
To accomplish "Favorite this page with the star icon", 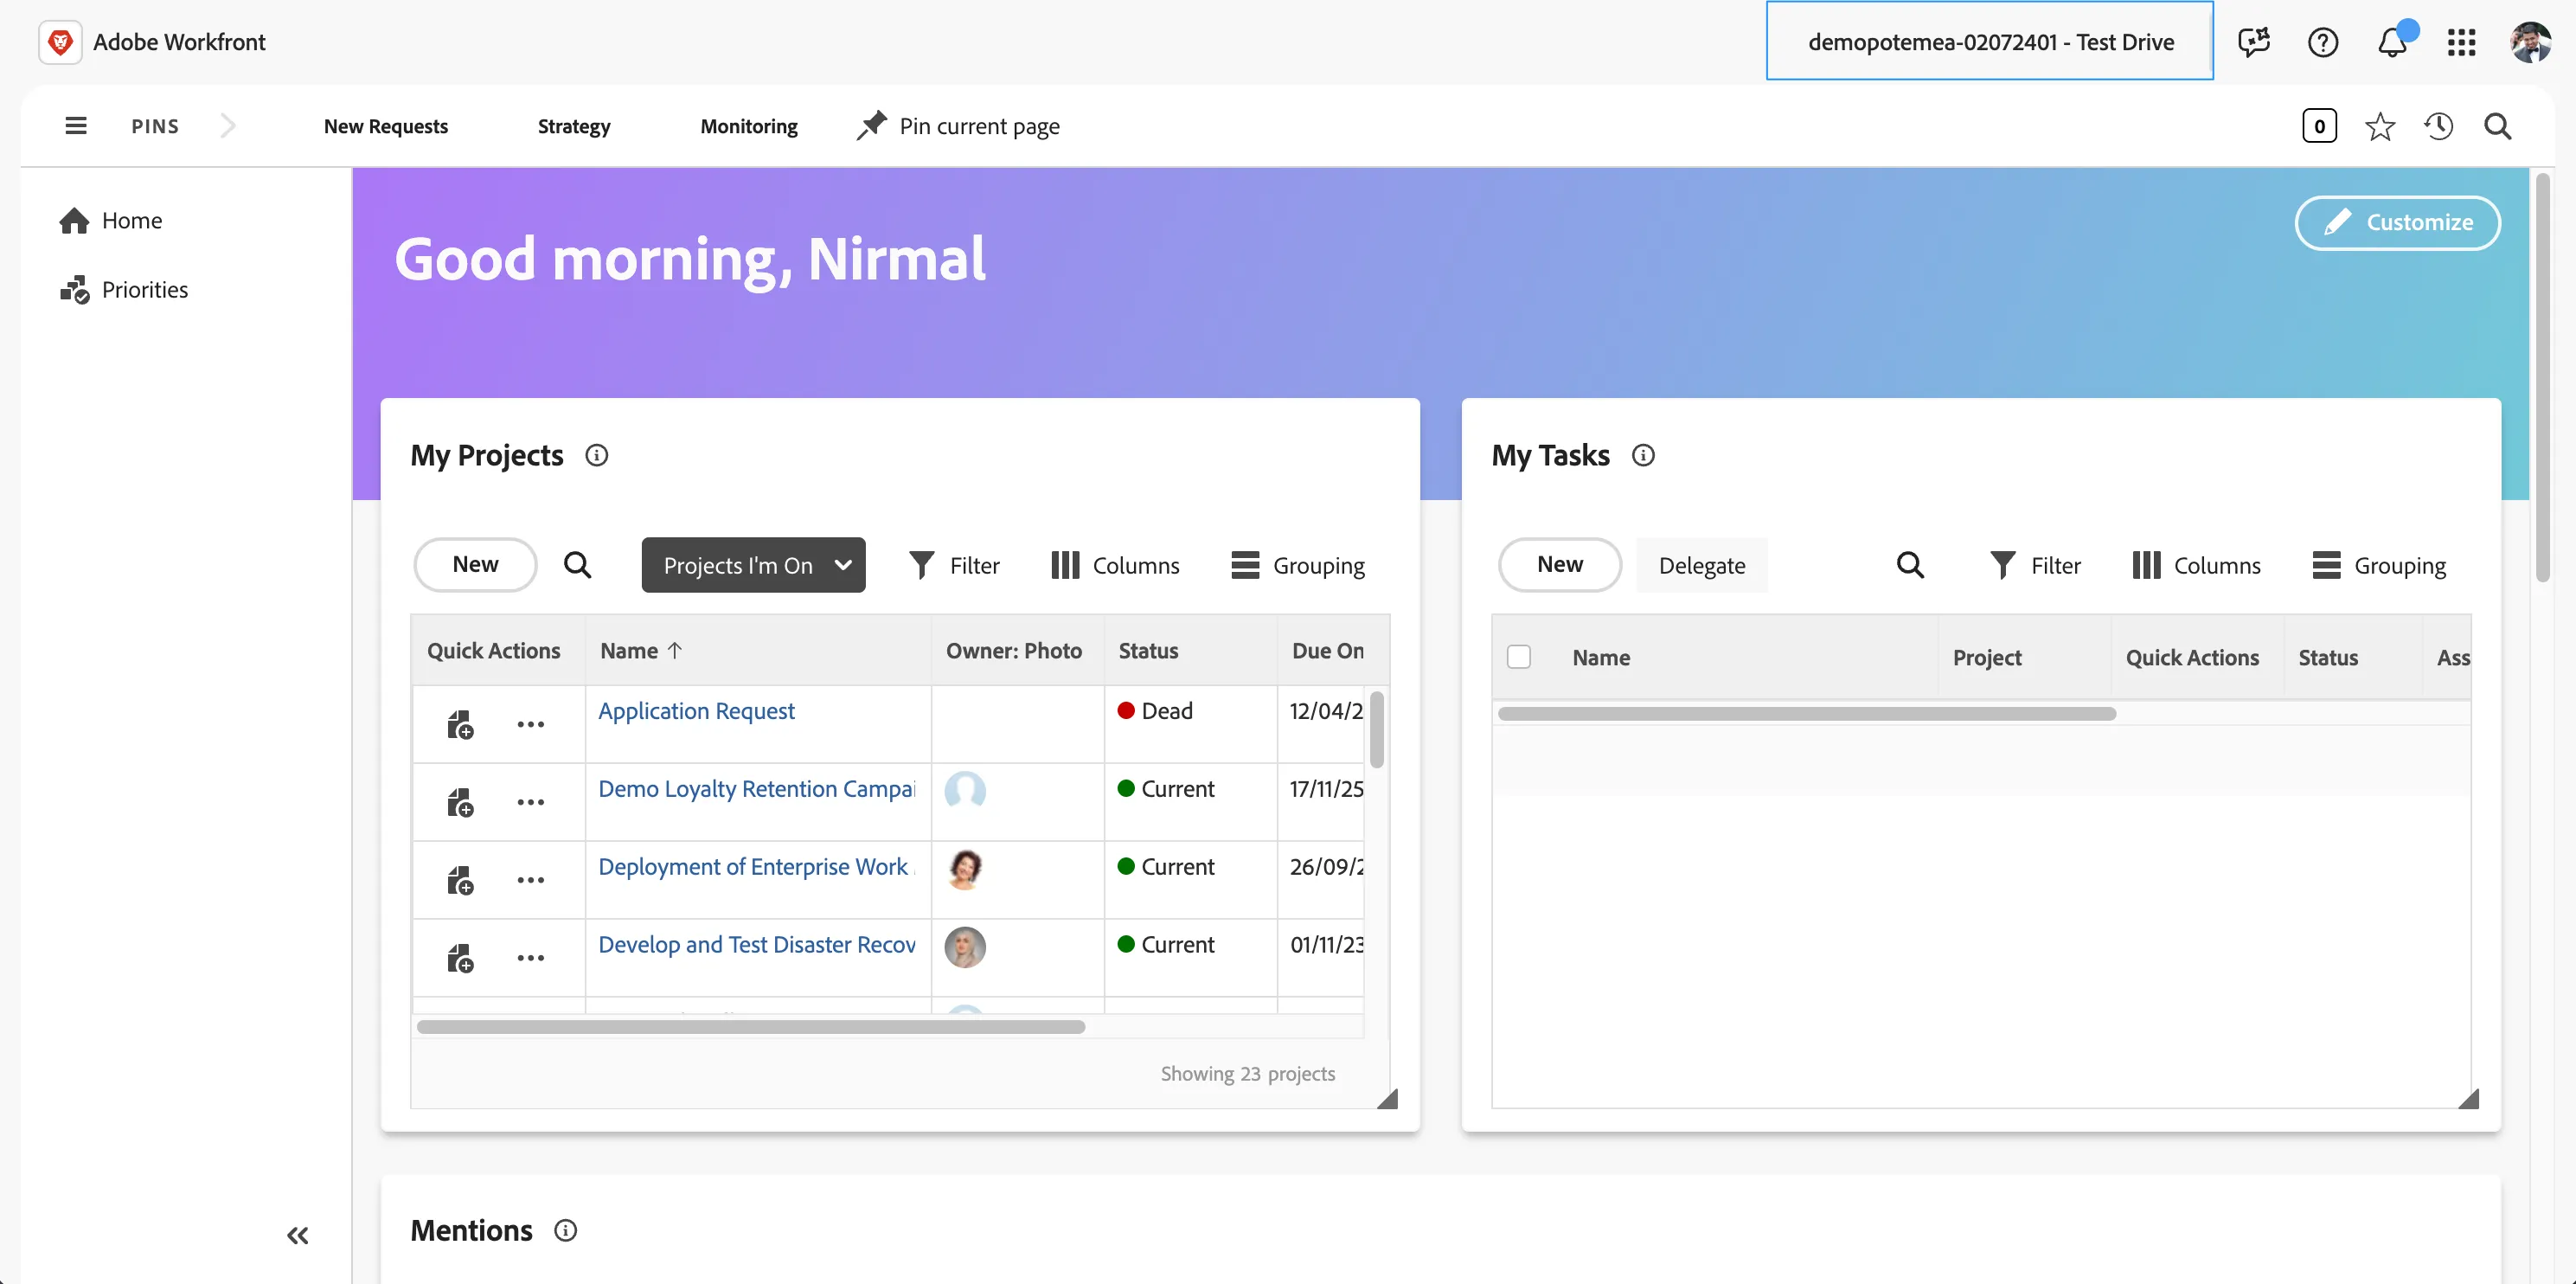I will click(x=2379, y=126).
